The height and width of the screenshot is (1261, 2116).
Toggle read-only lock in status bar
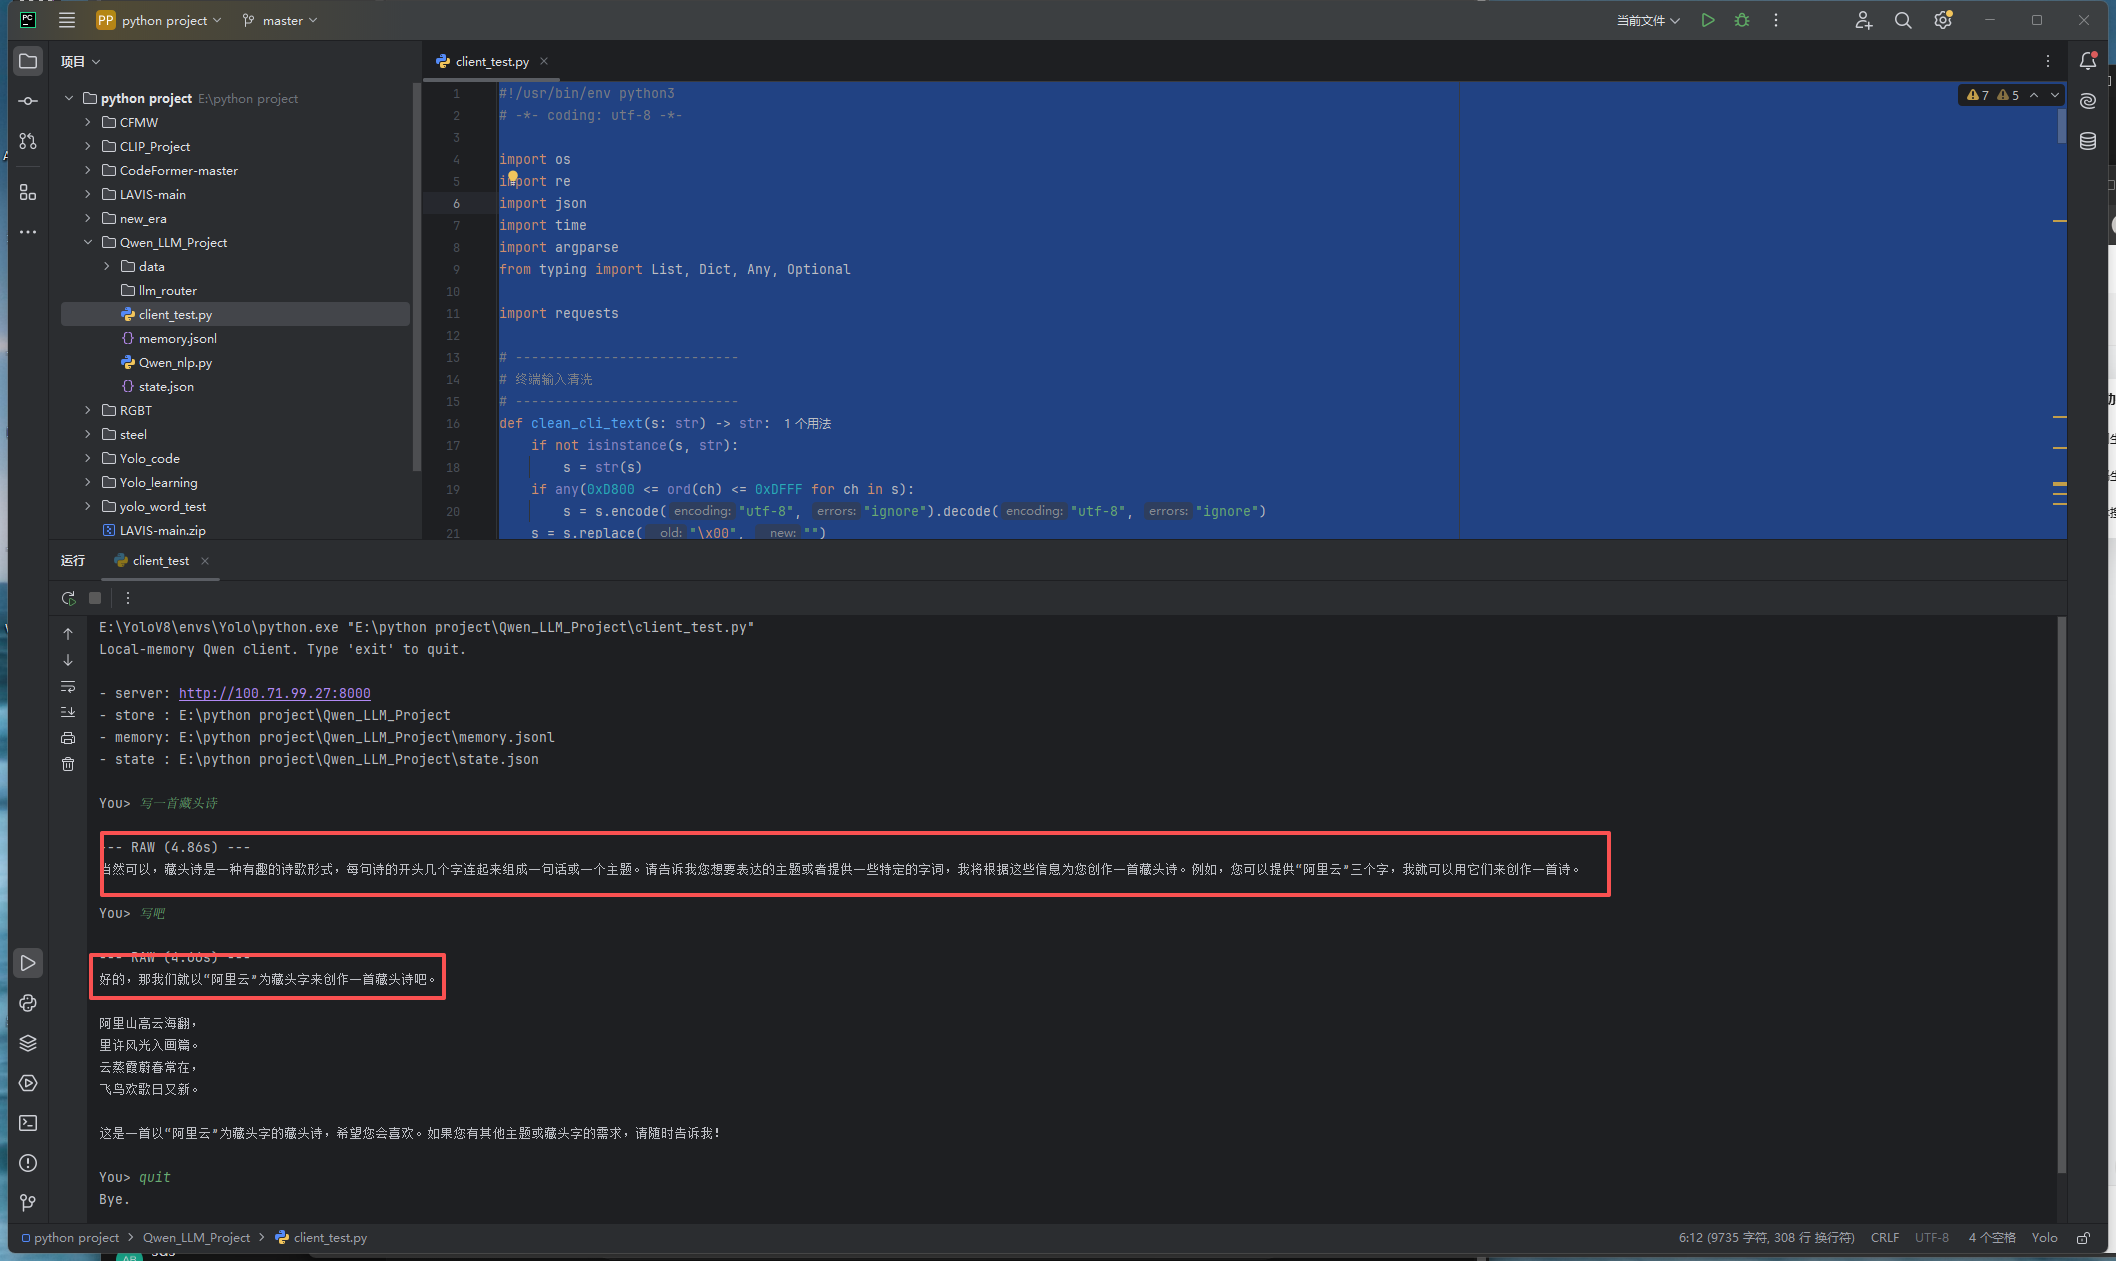tap(2083, 1238)
